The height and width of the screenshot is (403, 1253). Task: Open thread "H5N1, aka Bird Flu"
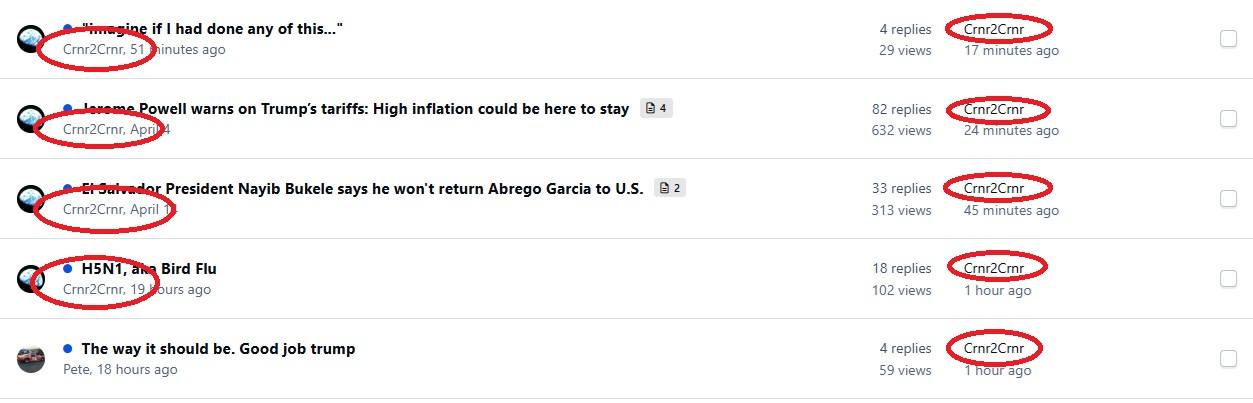tap(149, 268)
